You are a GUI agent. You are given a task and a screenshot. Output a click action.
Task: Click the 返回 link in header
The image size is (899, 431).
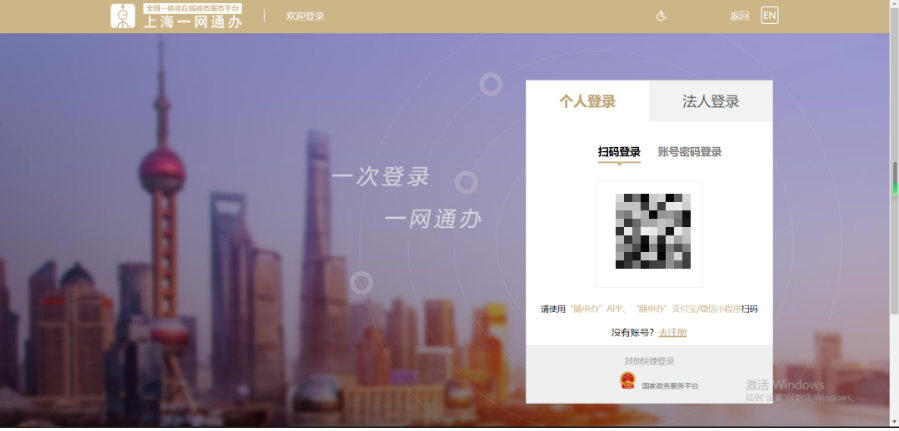click(740, 16)
